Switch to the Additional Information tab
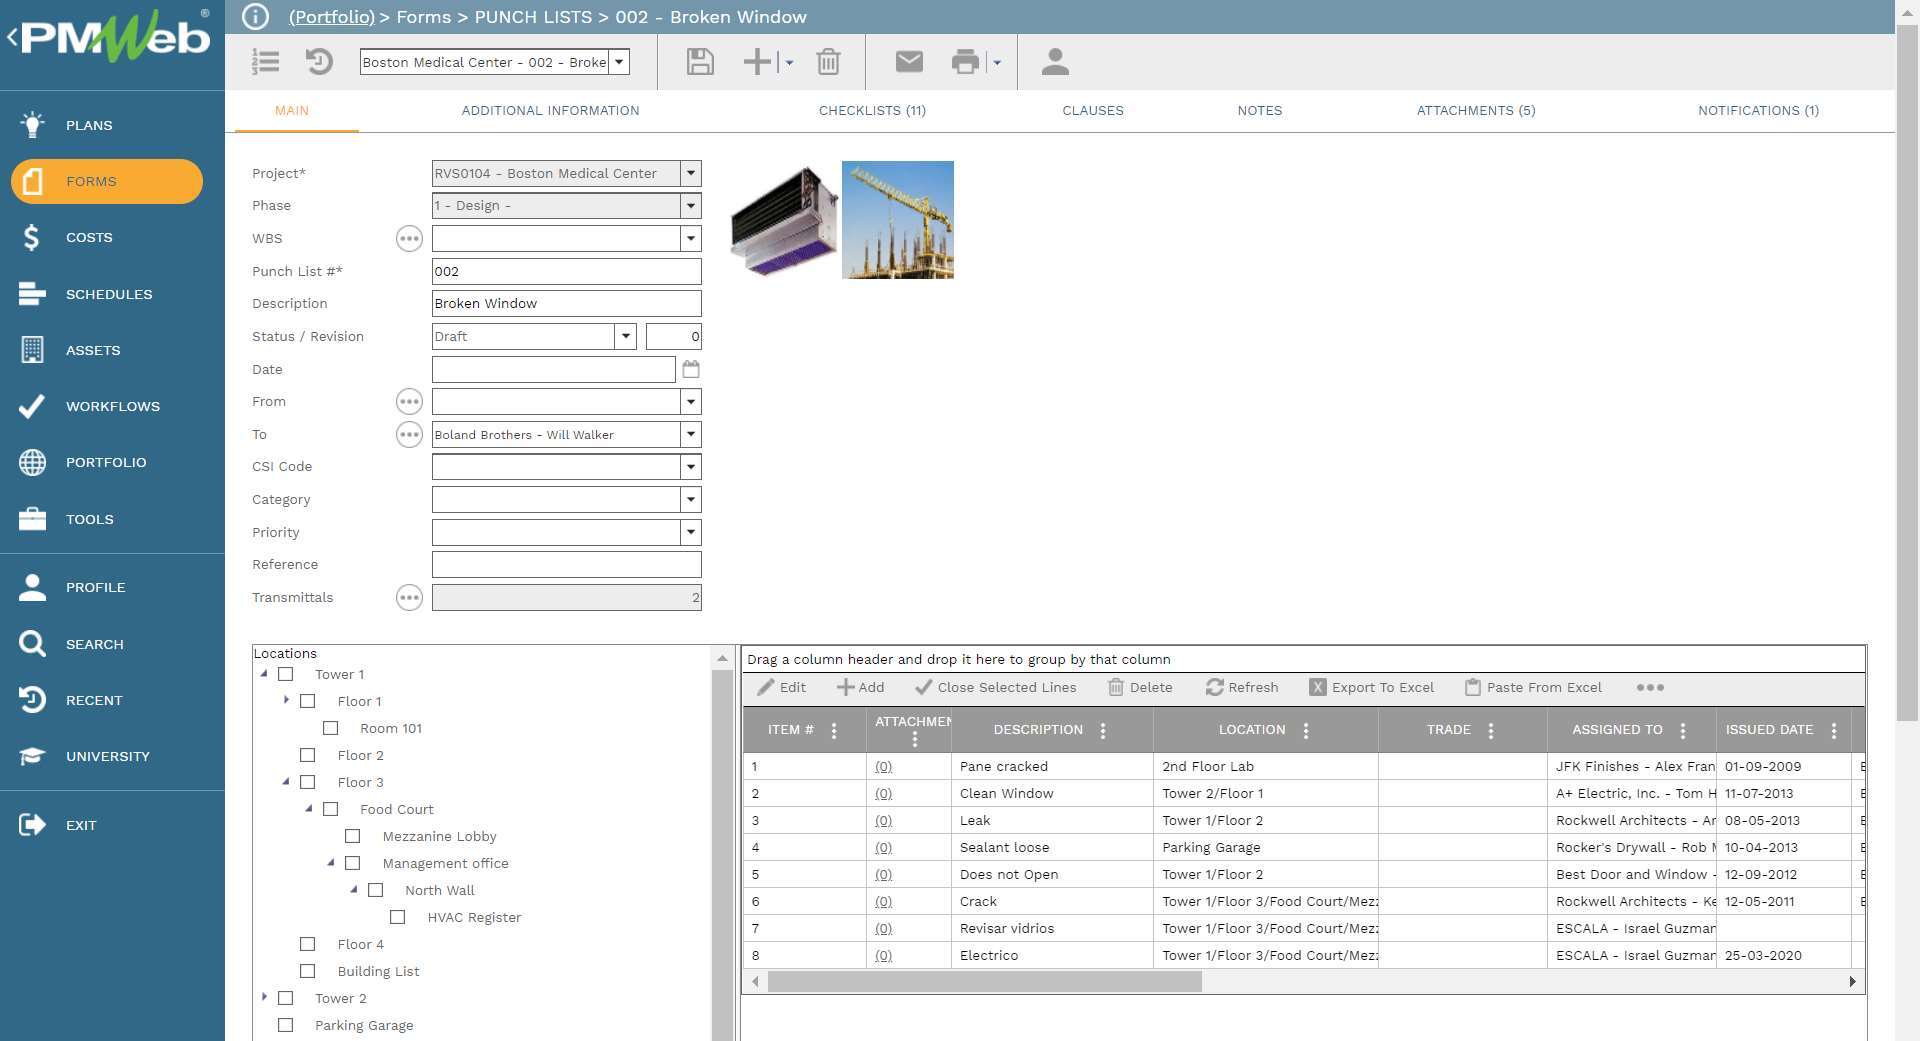1920x1041 pixels. click(550, 111)
